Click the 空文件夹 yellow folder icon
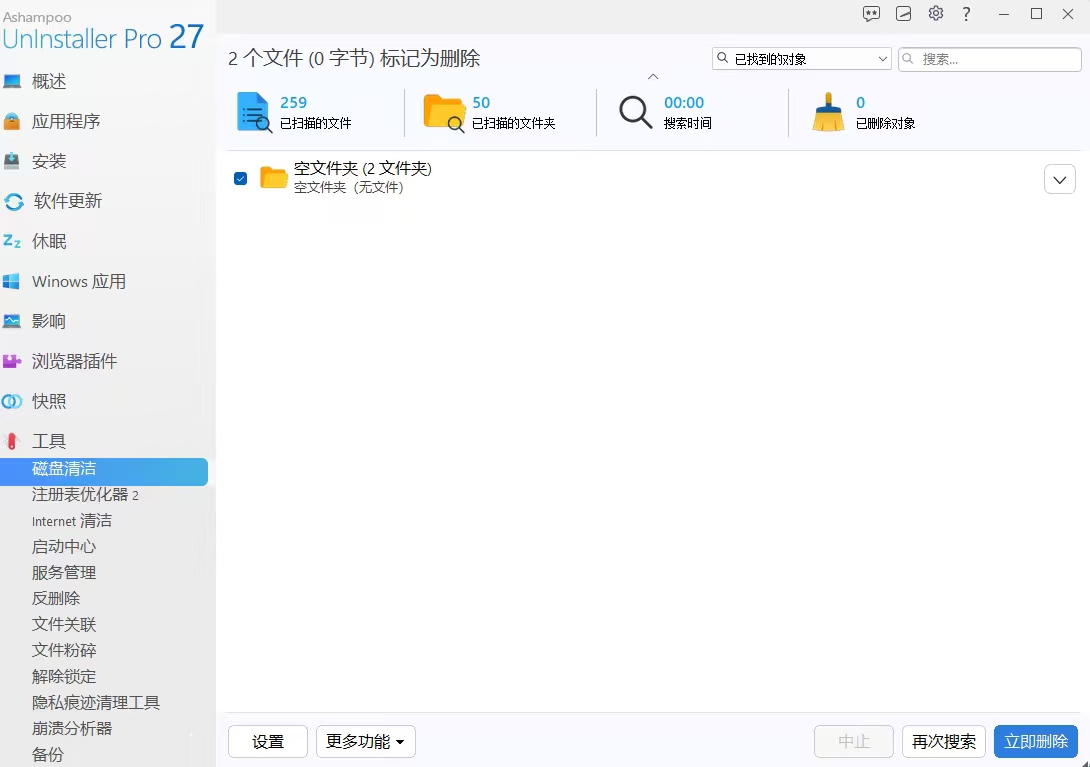The width and height of the screenshot is (1090, 767). point(274,178)
